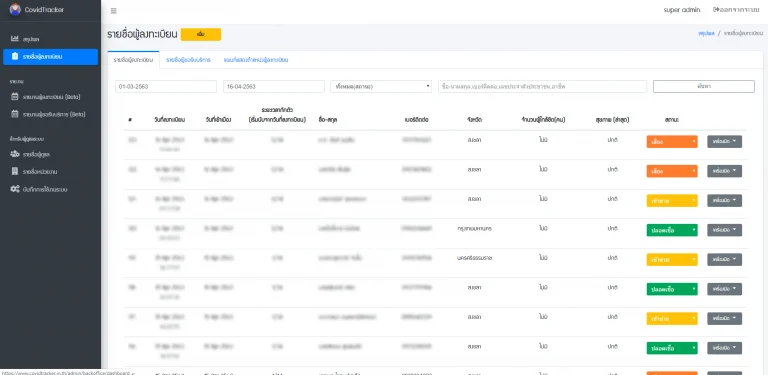Click the clipboard icon of active sidebar item
The height and width of the screenshot is (375, 768).
click(15, 56)
